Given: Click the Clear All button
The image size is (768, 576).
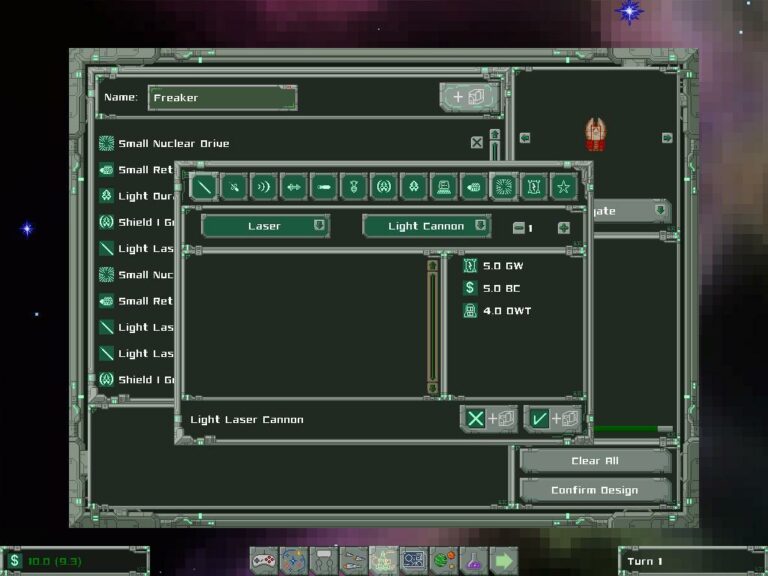Looking at the screenshot, I should coord(595,460).
